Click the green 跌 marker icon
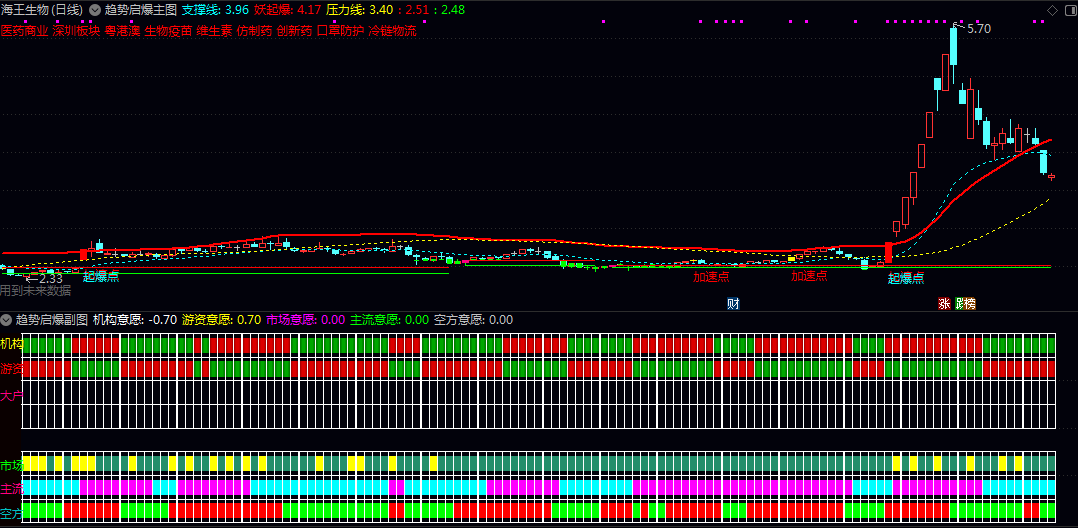Image resolution: width=1078 pixels, height=528 pixels. click(x=960, y=303)
